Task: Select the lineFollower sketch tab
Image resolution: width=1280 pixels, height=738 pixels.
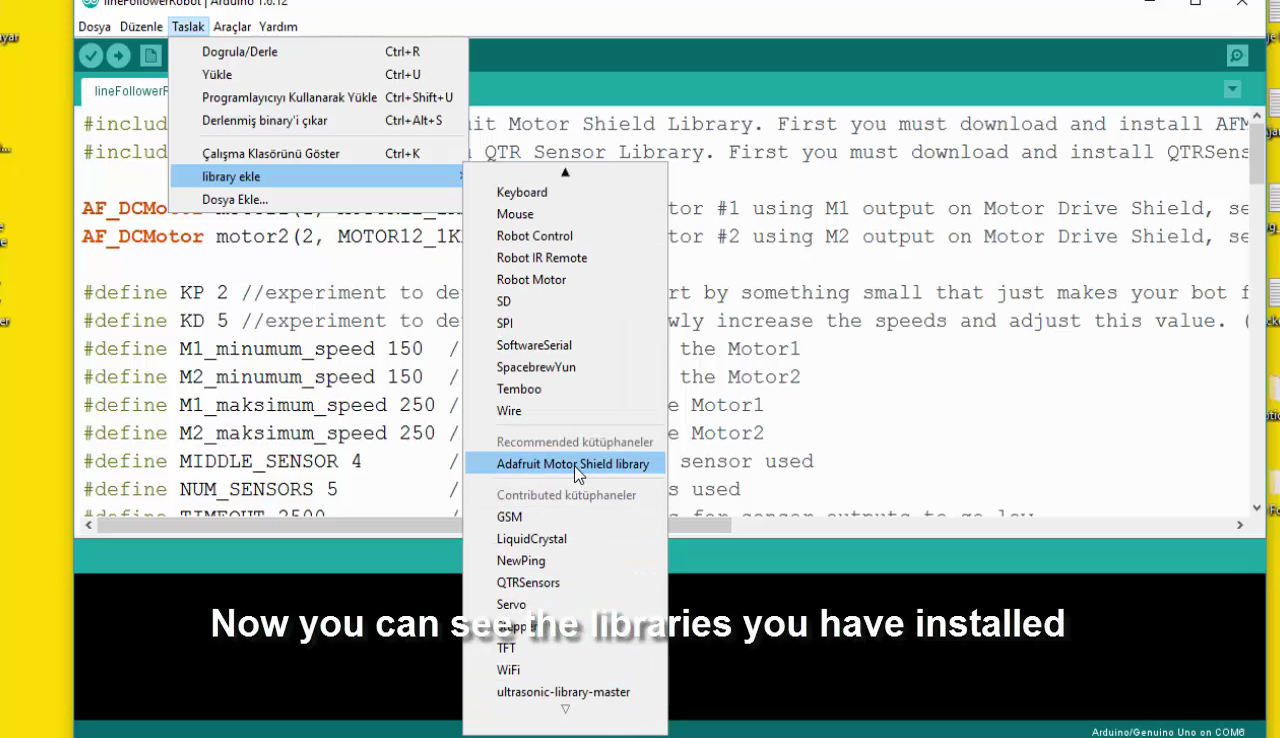Action: [x=125, y=91]
